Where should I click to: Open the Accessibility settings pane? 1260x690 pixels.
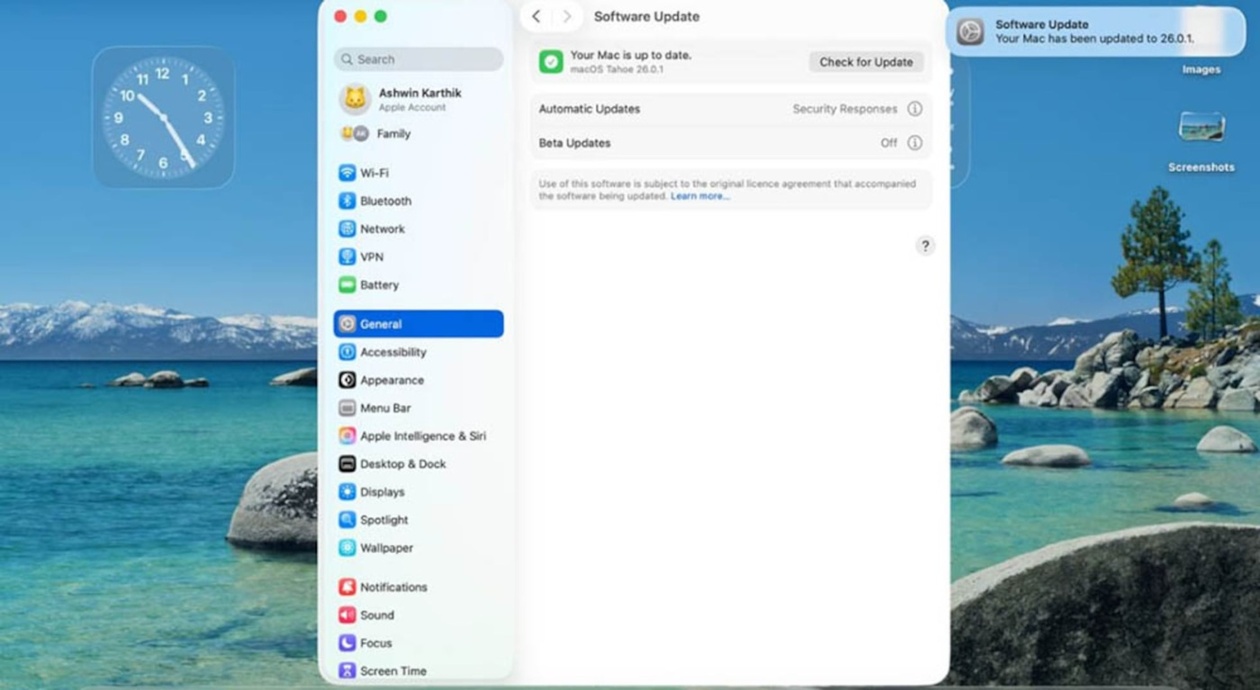392,352
